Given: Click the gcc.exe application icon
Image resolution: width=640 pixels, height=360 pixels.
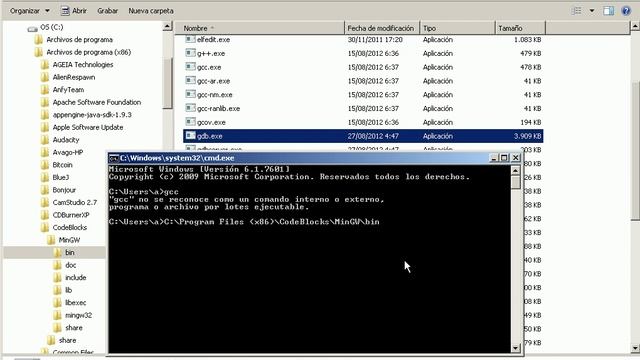Looking at the screenshot, I should (190, 67).
